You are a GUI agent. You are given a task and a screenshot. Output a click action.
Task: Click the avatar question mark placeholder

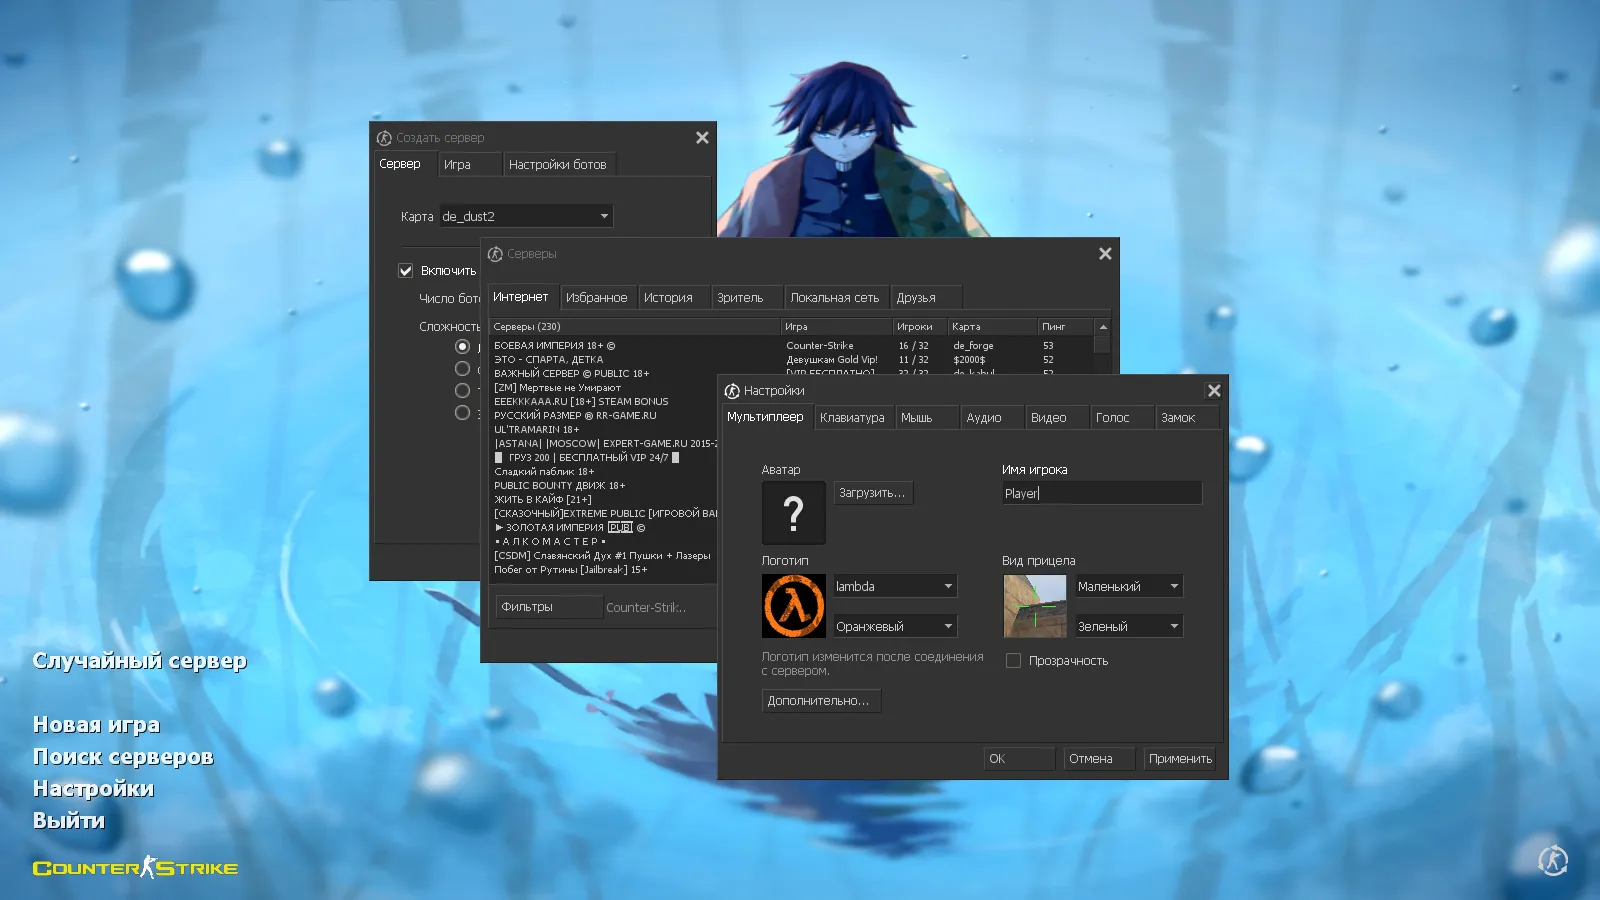(793, 513)
